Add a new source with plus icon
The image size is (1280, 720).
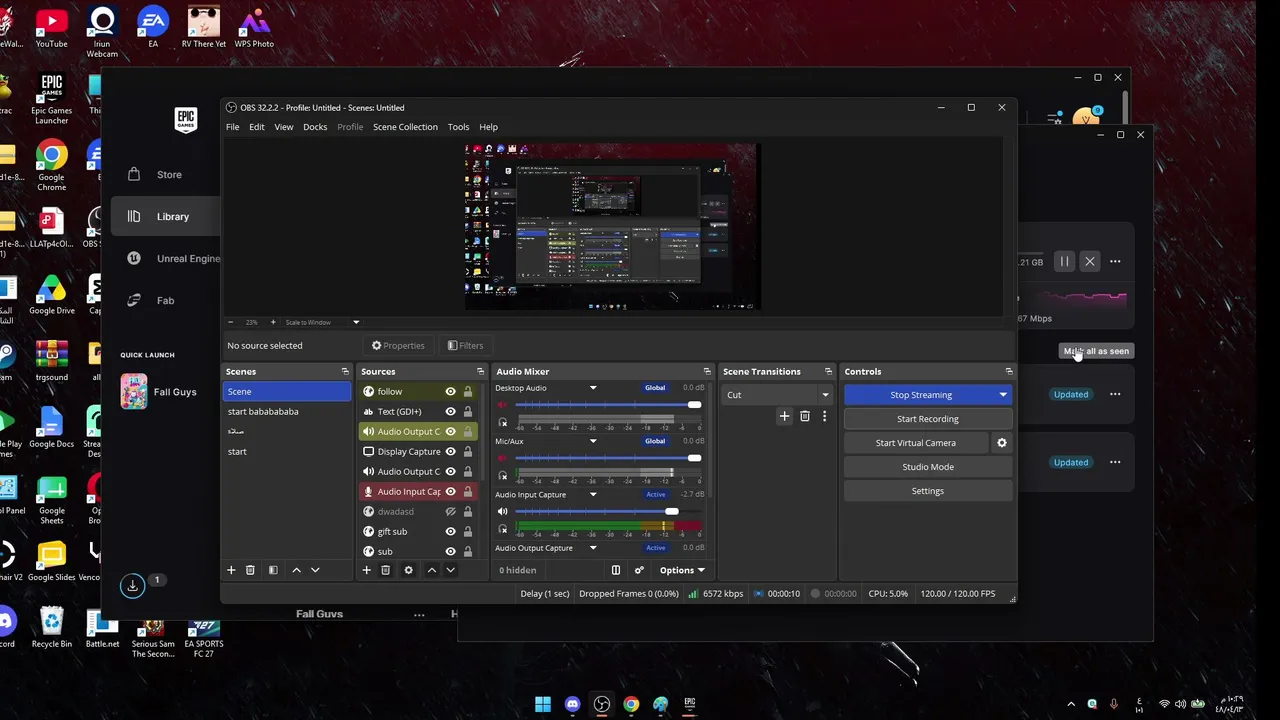(x=366, y=570)
